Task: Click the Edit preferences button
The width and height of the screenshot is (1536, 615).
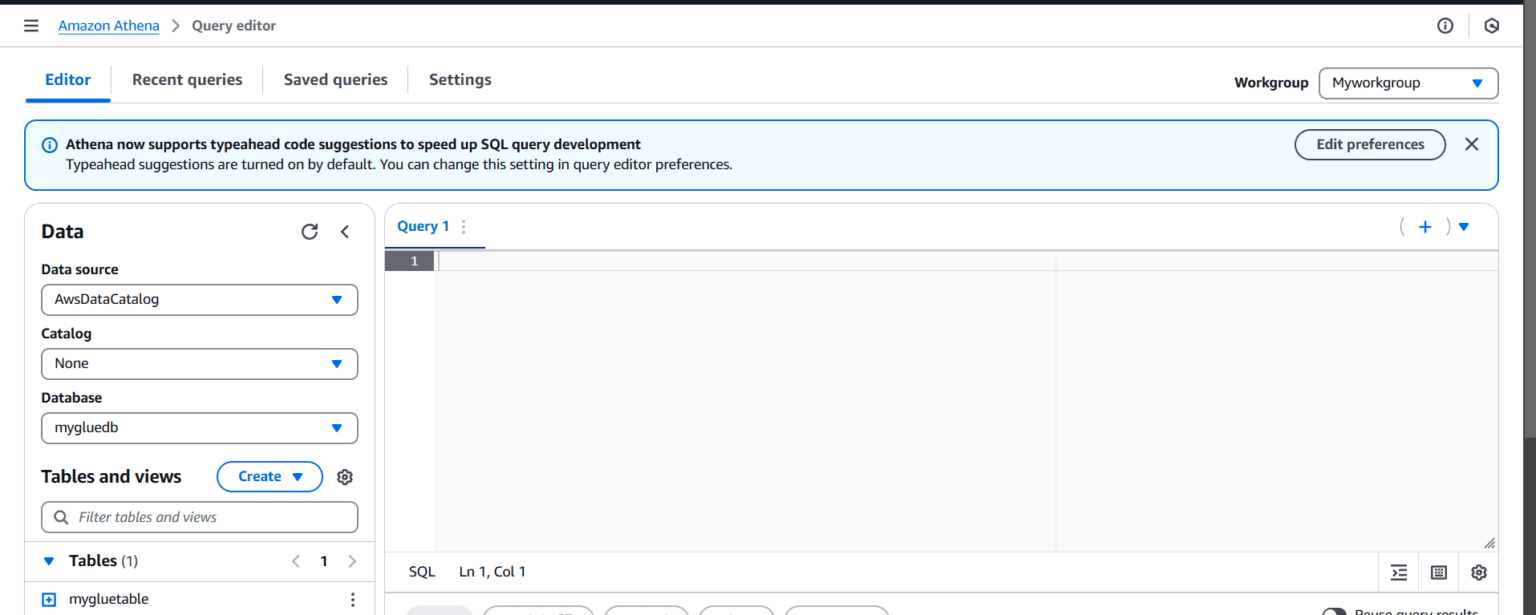Action: 1369,144
